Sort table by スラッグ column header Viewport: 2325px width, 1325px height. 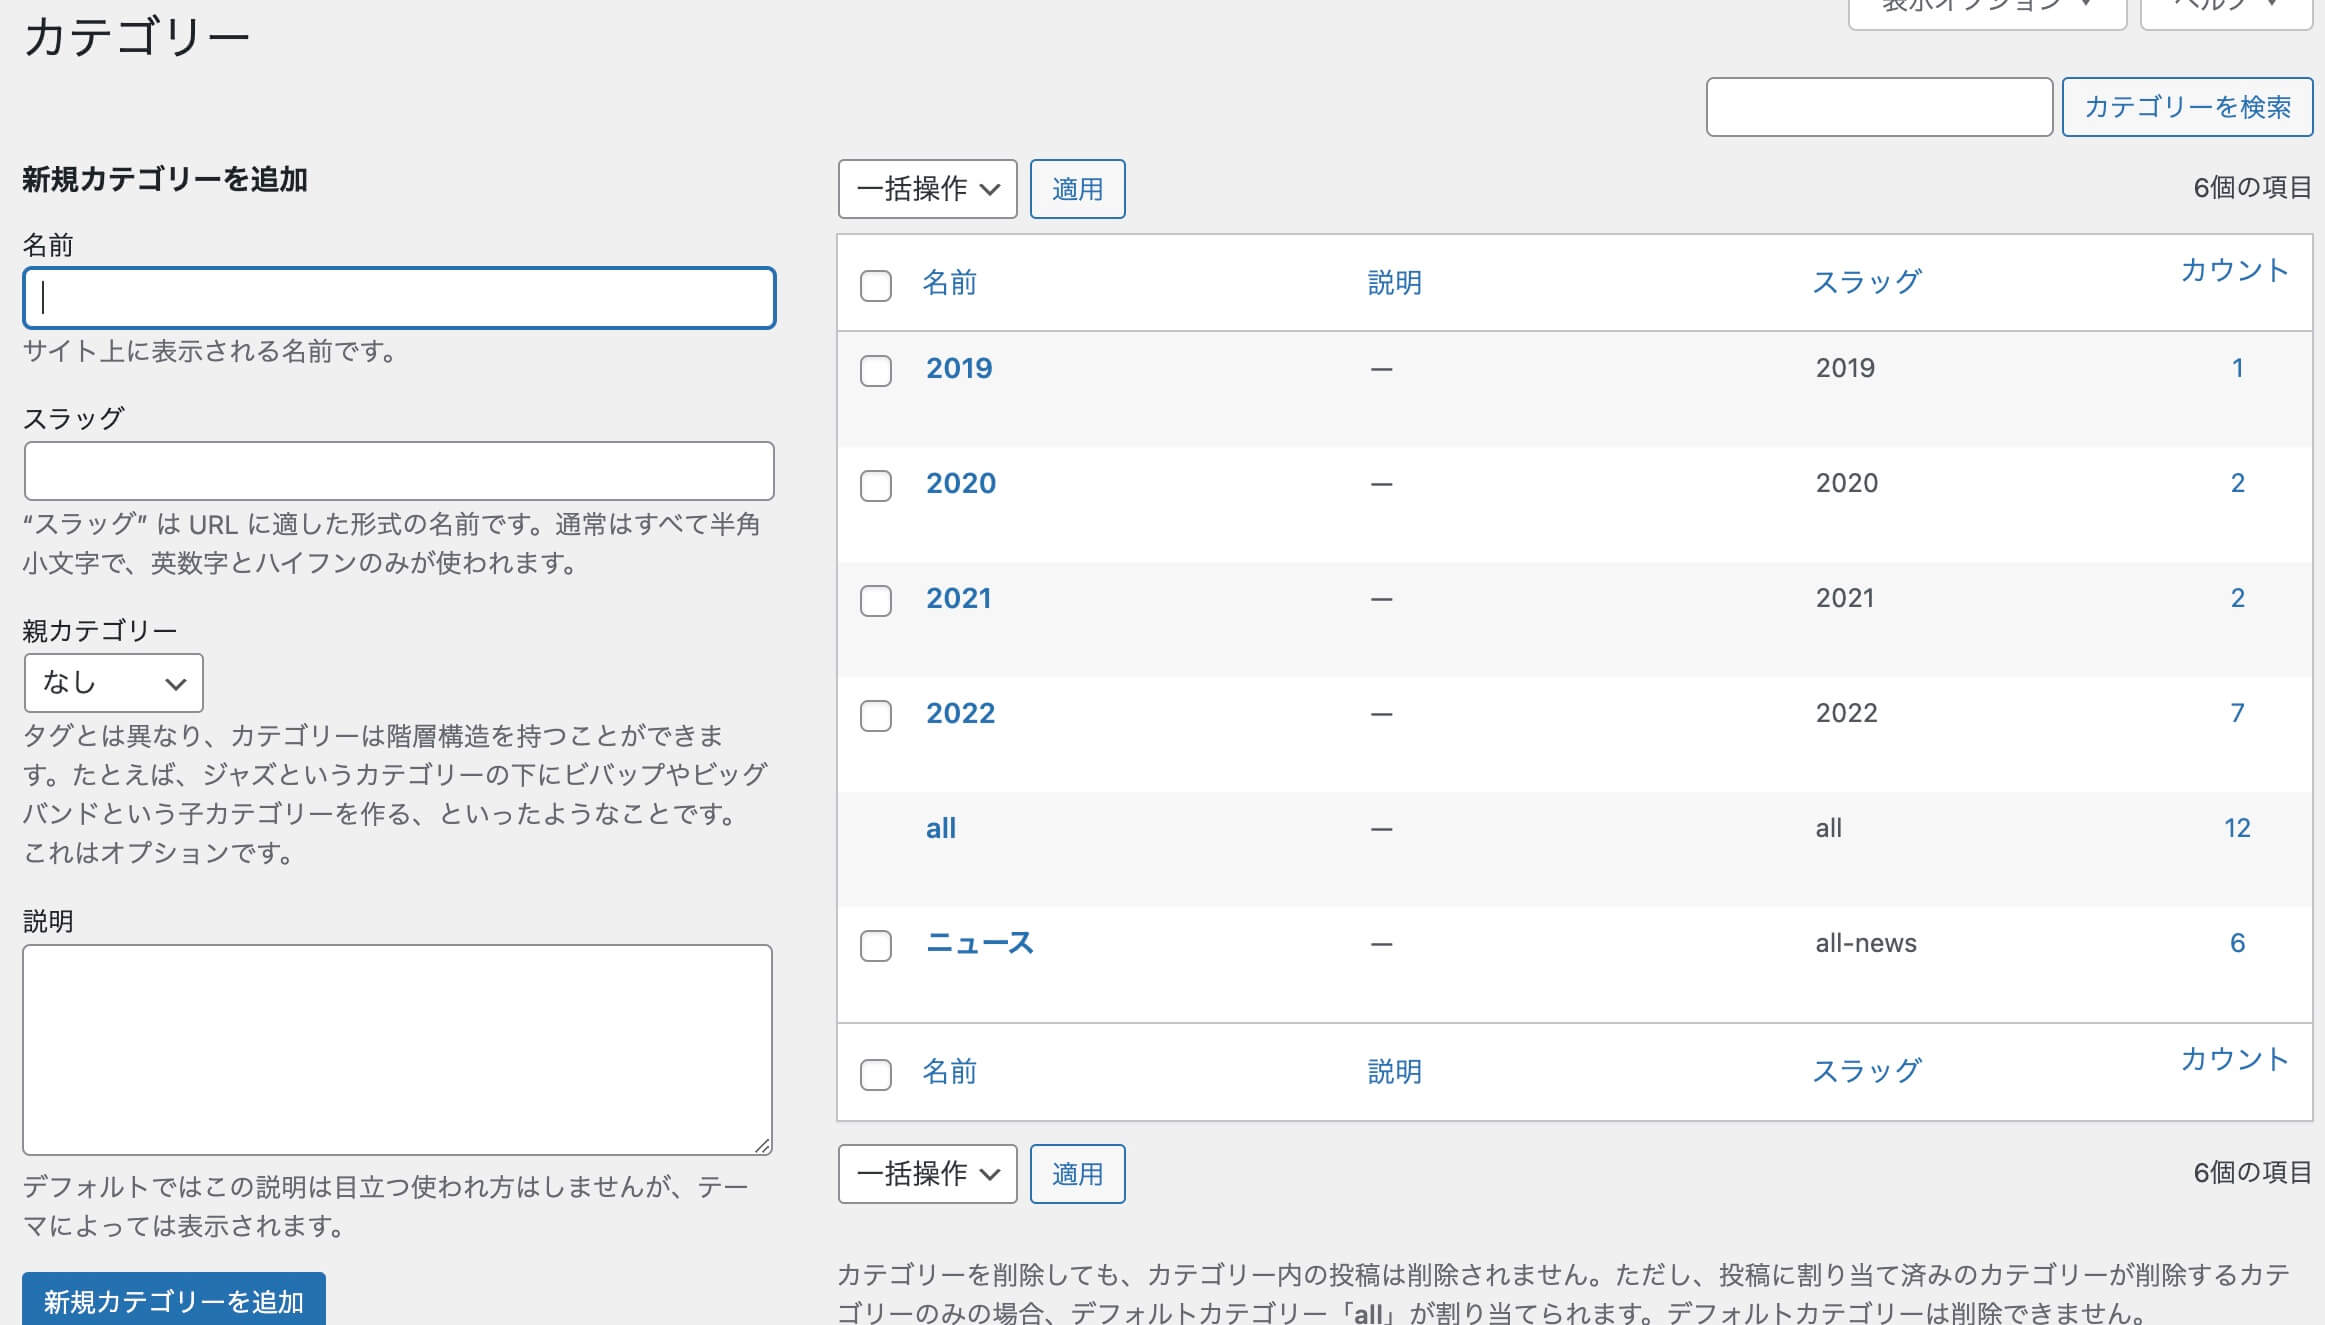pos(1866,283)
